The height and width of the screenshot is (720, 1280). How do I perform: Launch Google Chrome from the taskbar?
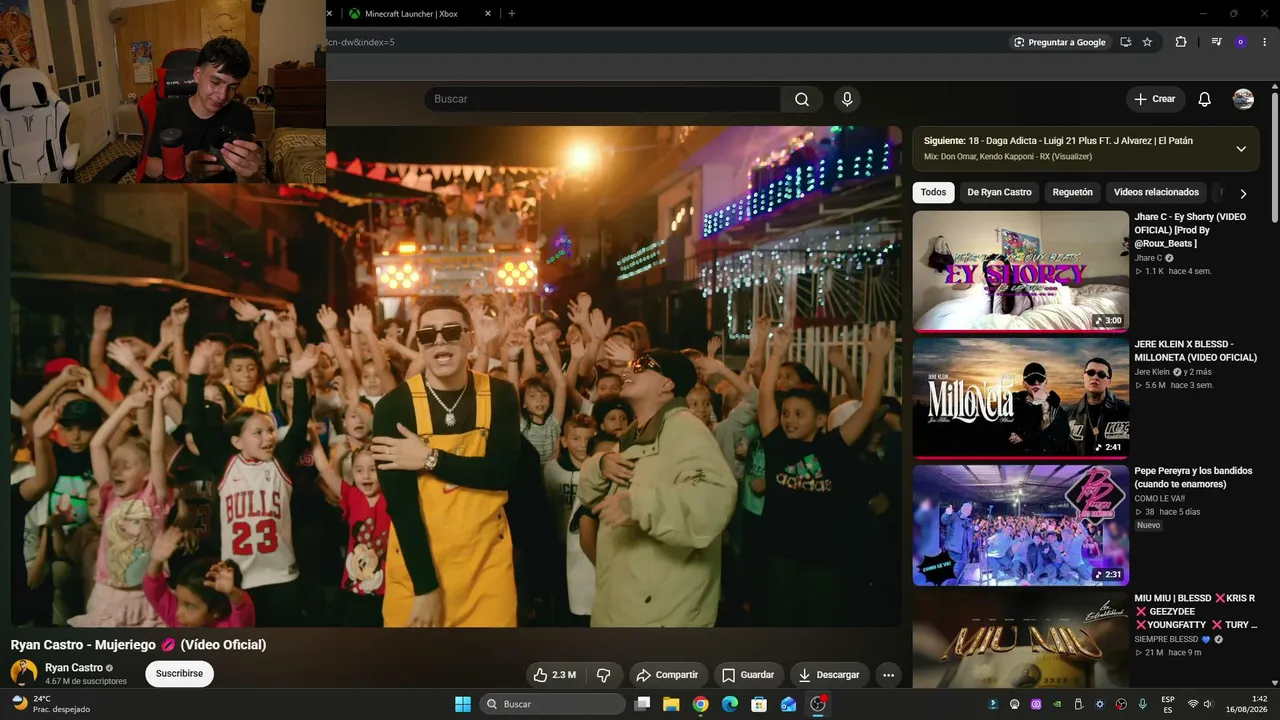700,704
